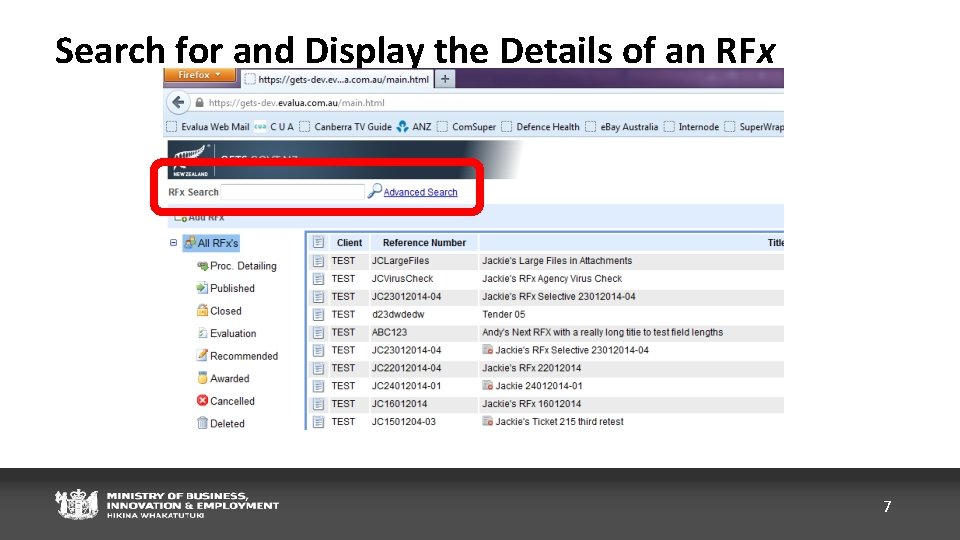Click the padlock site identity icon
The image size is (960, 540).
tap(199, 103)
